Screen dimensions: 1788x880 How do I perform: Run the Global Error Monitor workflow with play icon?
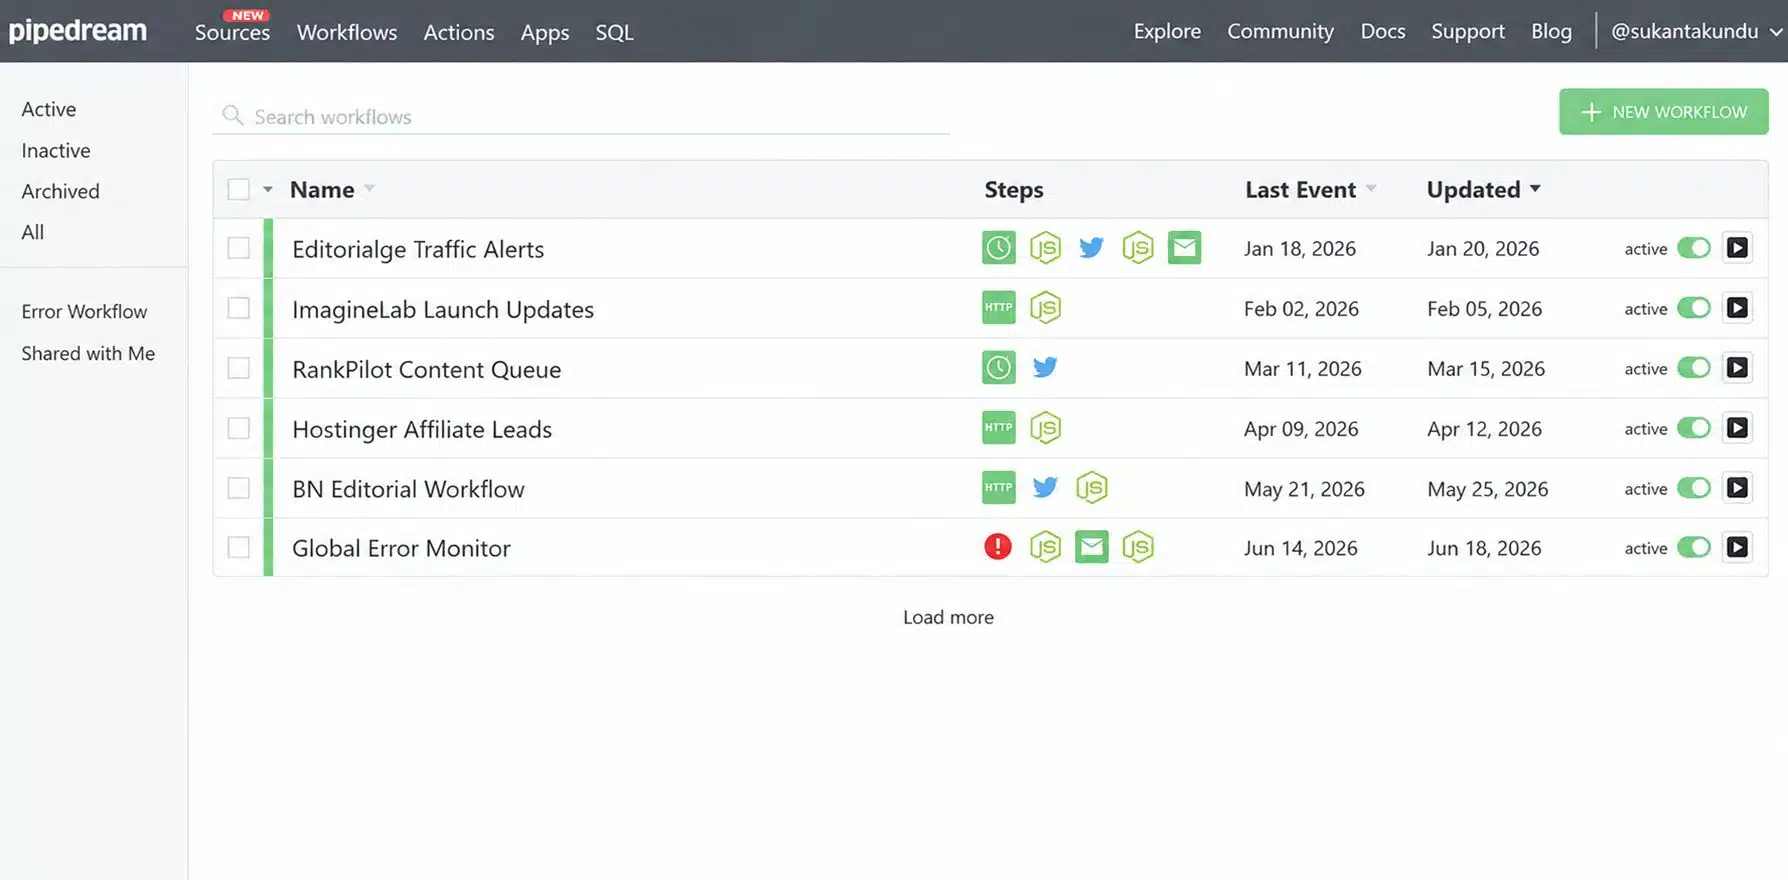1737,547
